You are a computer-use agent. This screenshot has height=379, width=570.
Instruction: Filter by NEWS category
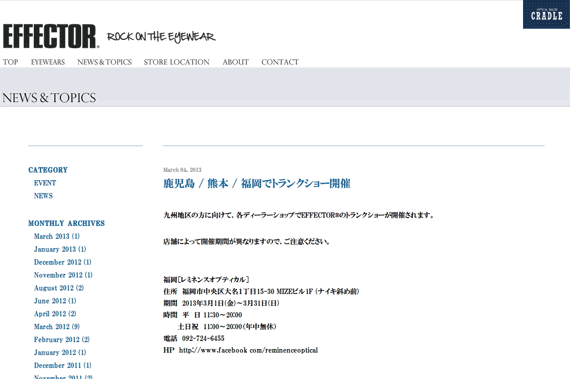43,196
